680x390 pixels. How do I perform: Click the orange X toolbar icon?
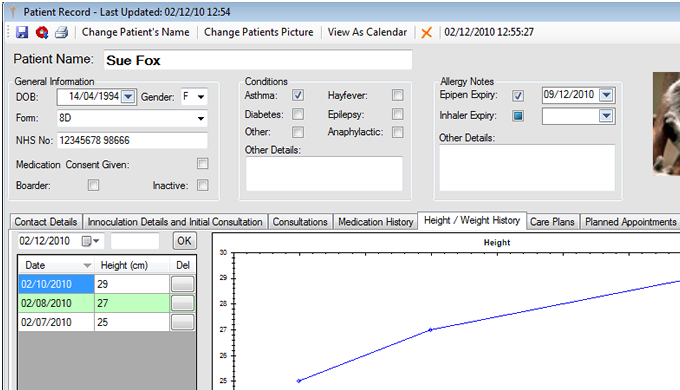427,33
